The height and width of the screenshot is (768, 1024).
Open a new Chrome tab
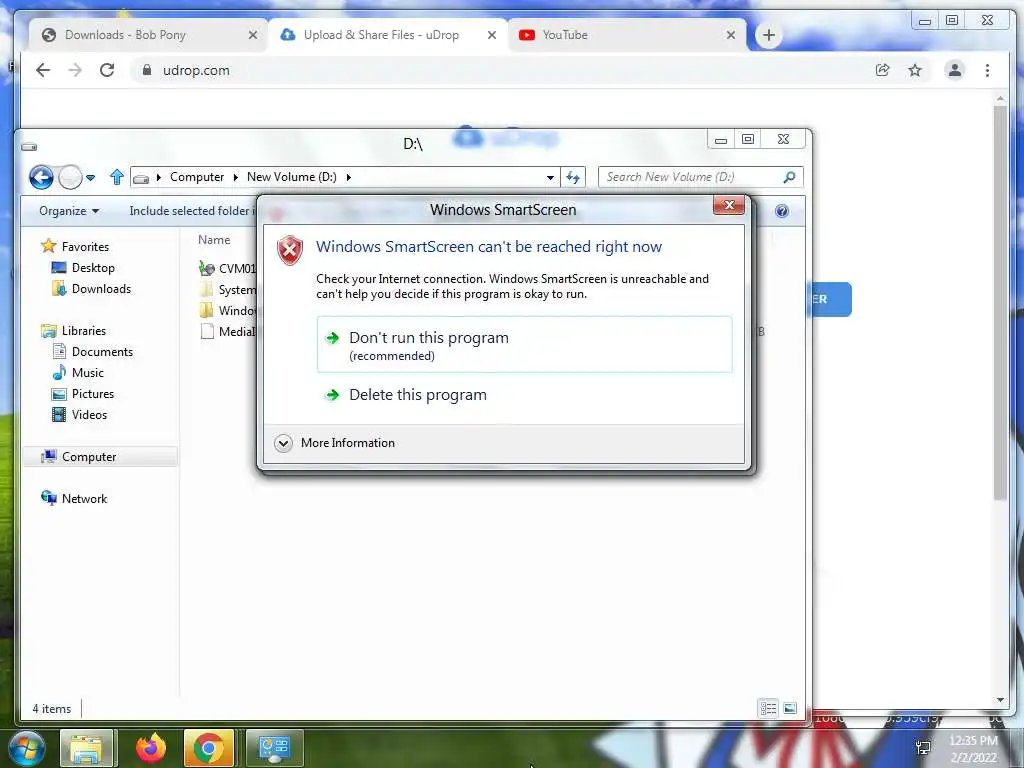tap(769, 35)
